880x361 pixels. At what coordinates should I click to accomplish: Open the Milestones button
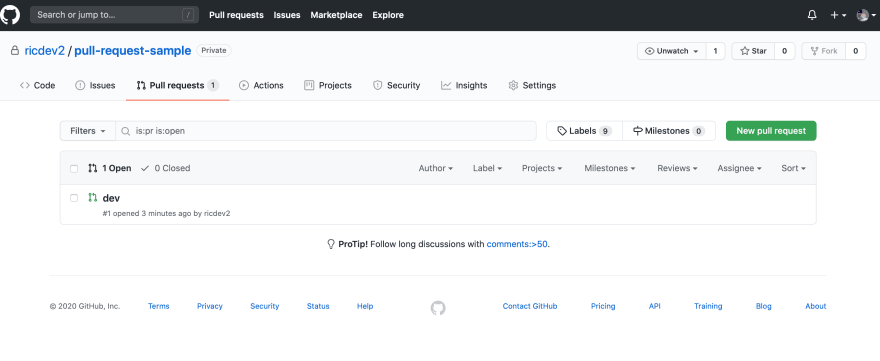(x=669, y=131)
